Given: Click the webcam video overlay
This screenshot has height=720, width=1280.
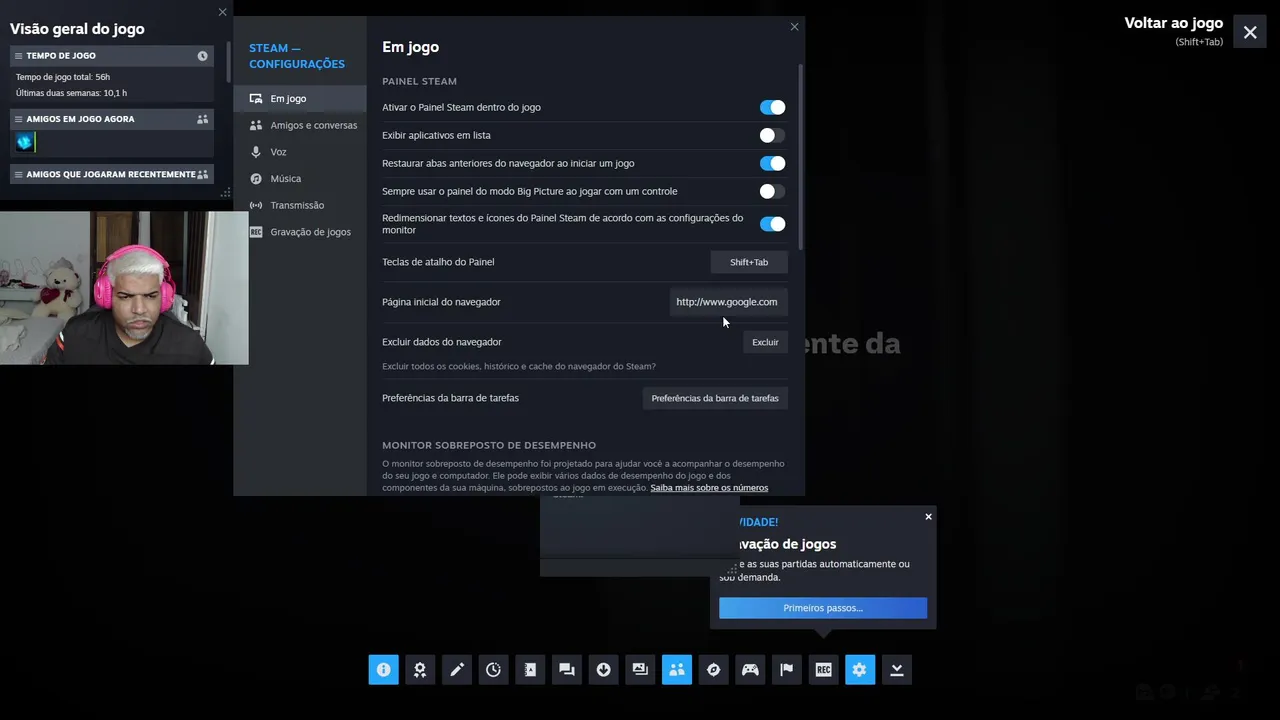Looking at the screenshot, I should click(124, 288).
